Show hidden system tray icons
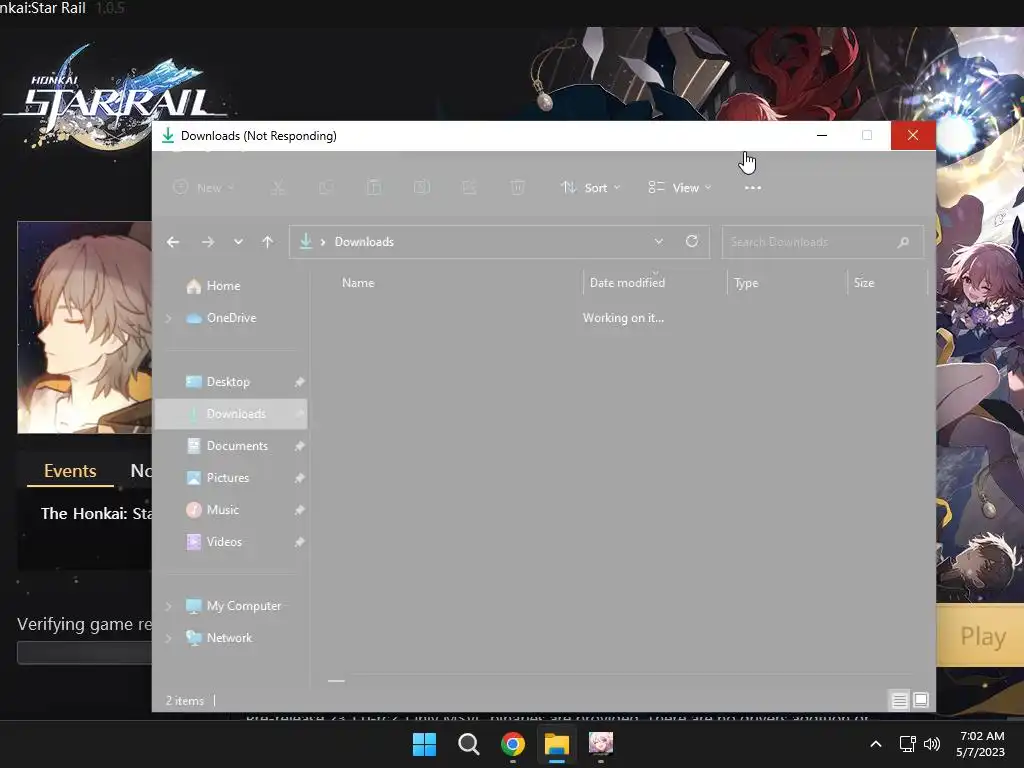This screenshot has height=768, width=1024. (x=876, y=744)
